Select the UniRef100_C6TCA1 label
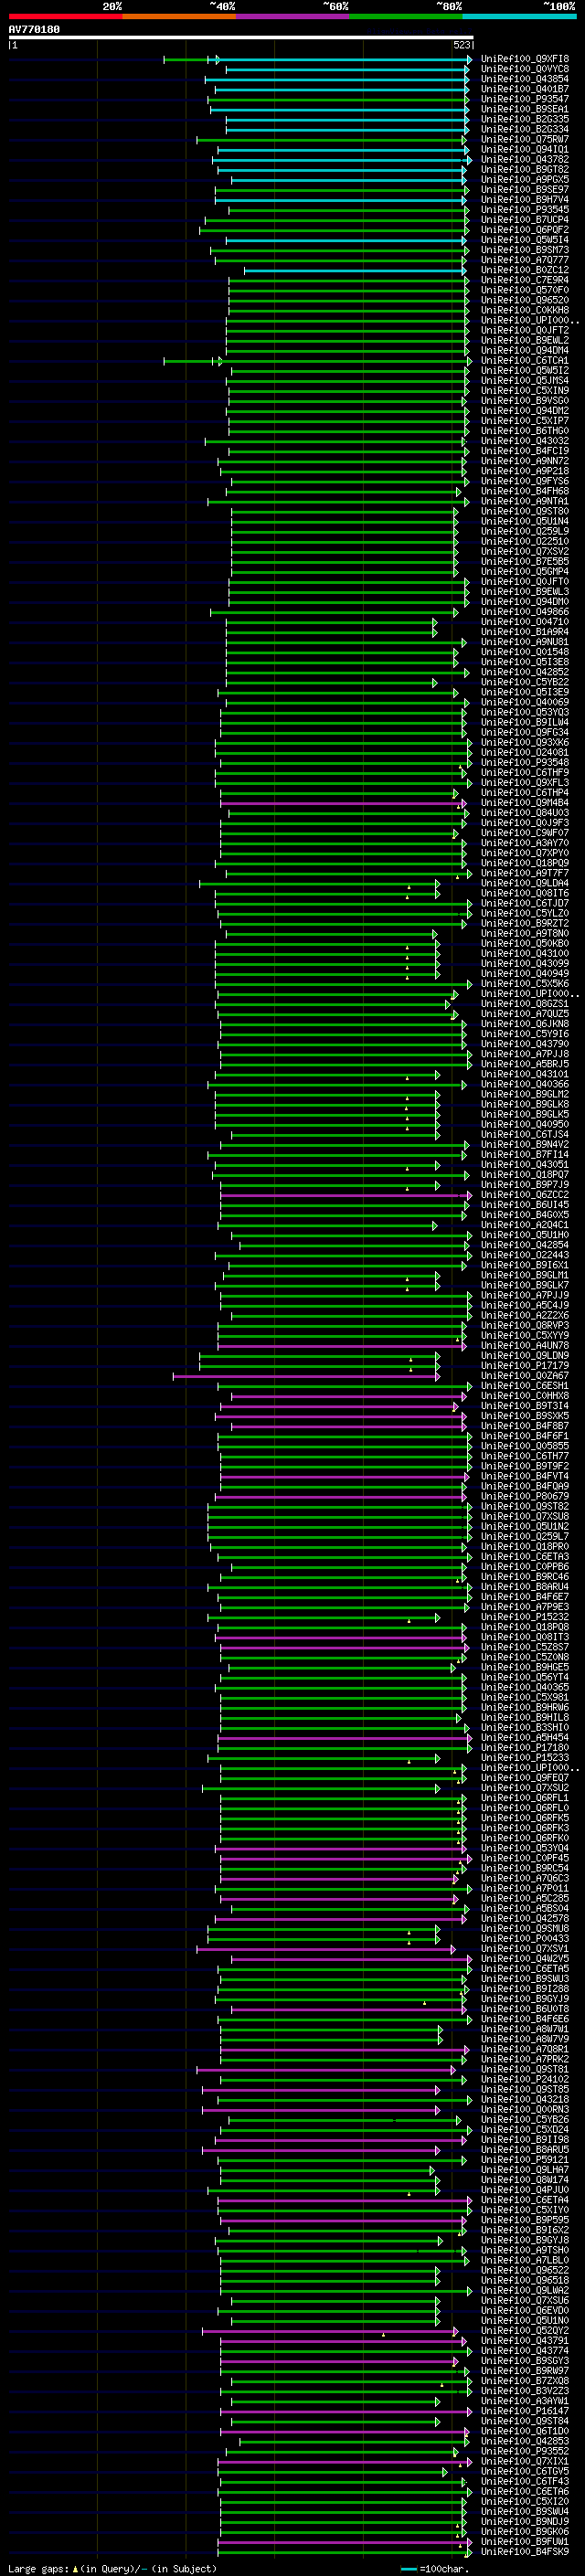The height and width of the screenshot is (2576, 585). point(524,361)
